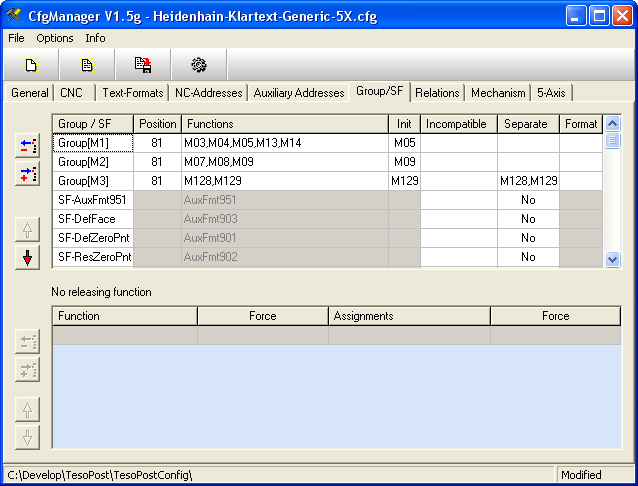Click the save configuration icon

143,65
